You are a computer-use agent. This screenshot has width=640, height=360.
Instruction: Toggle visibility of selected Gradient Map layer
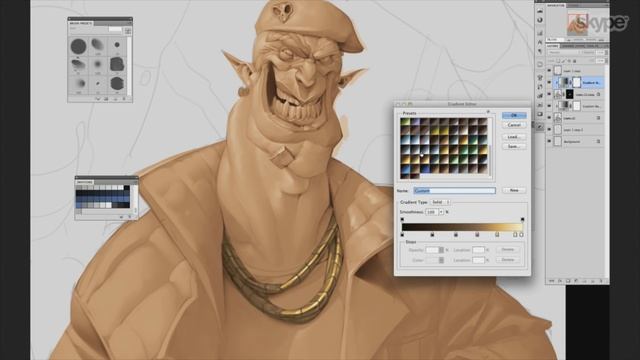click(x=549, y=82)
